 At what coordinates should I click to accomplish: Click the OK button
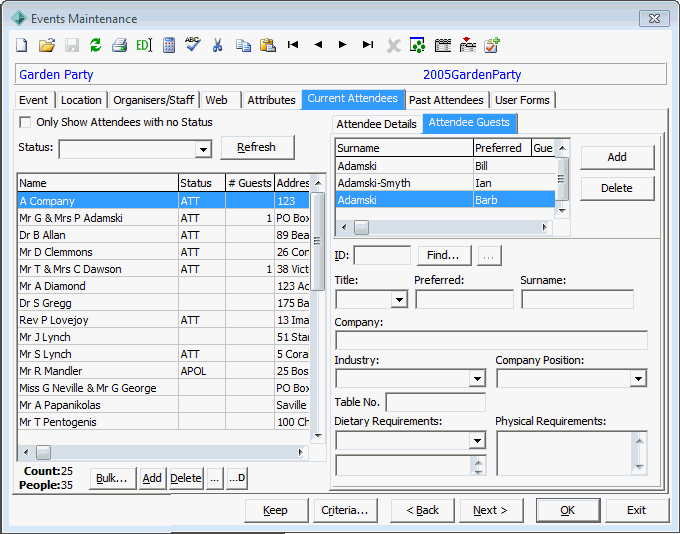click(x=568, y=510)
